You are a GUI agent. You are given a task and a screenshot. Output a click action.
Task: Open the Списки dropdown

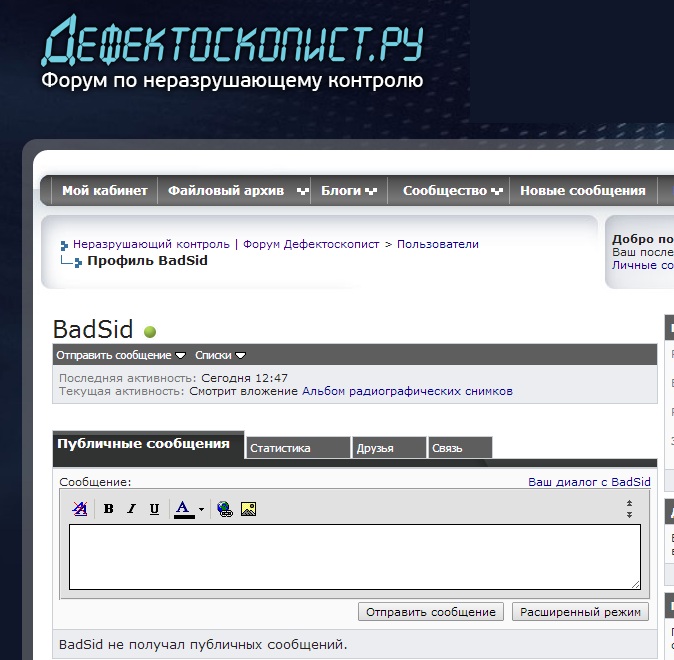pos(220,355)
